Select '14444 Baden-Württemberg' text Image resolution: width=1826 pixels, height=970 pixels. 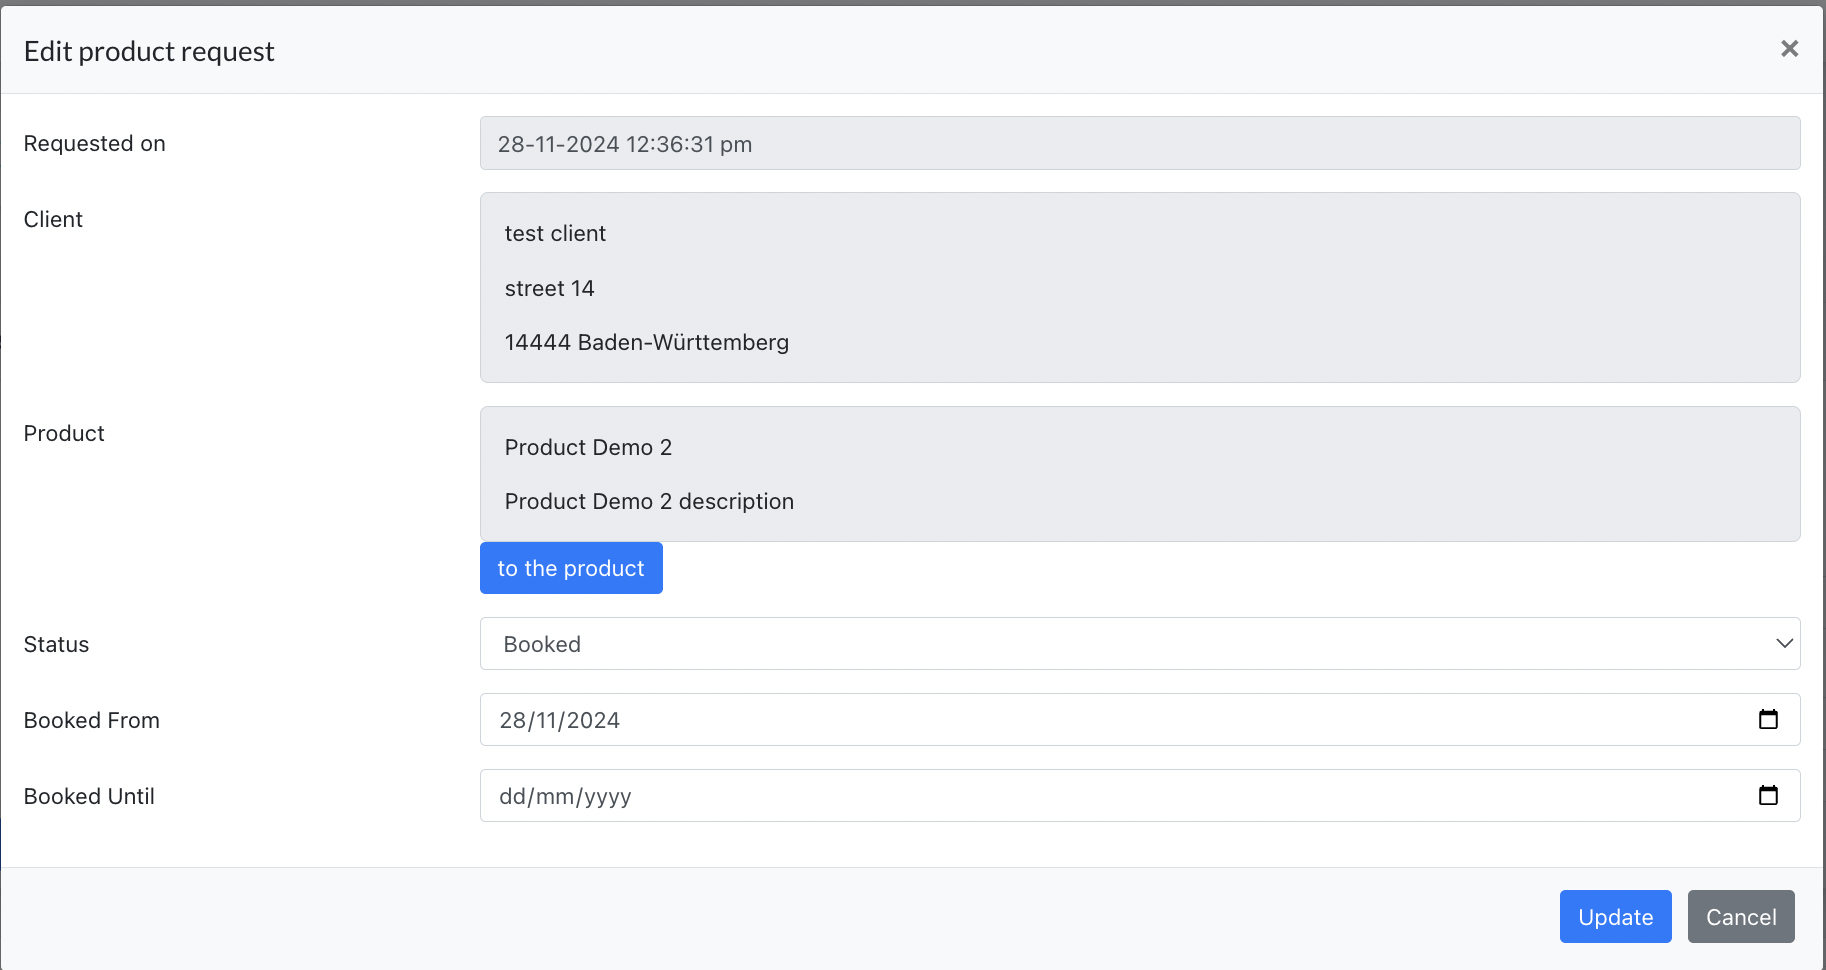coord(646,342)
